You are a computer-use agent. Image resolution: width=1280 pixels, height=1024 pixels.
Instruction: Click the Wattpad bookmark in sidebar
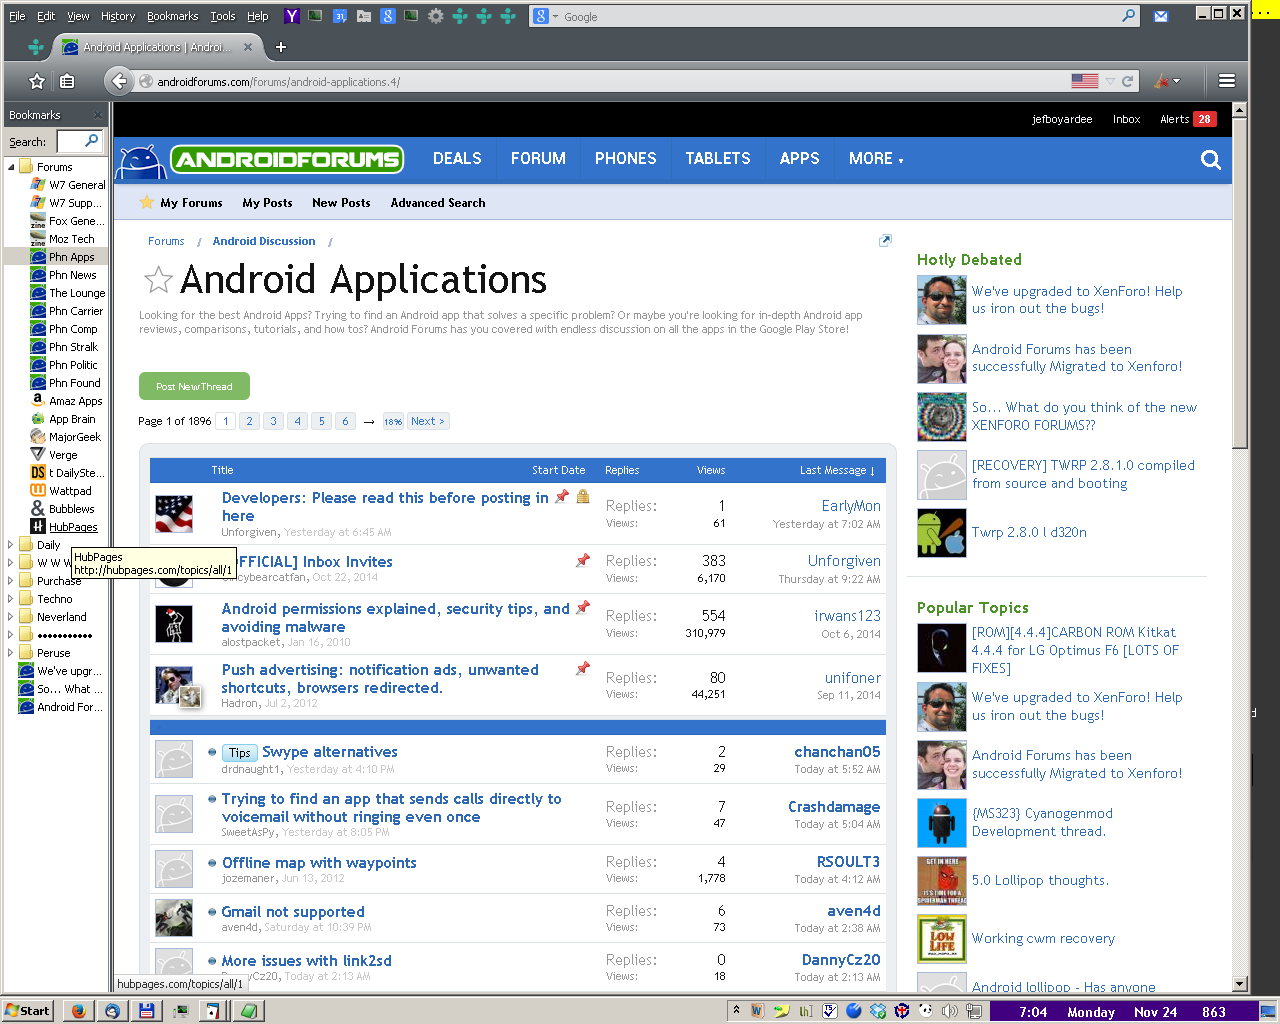pos(70,491)
